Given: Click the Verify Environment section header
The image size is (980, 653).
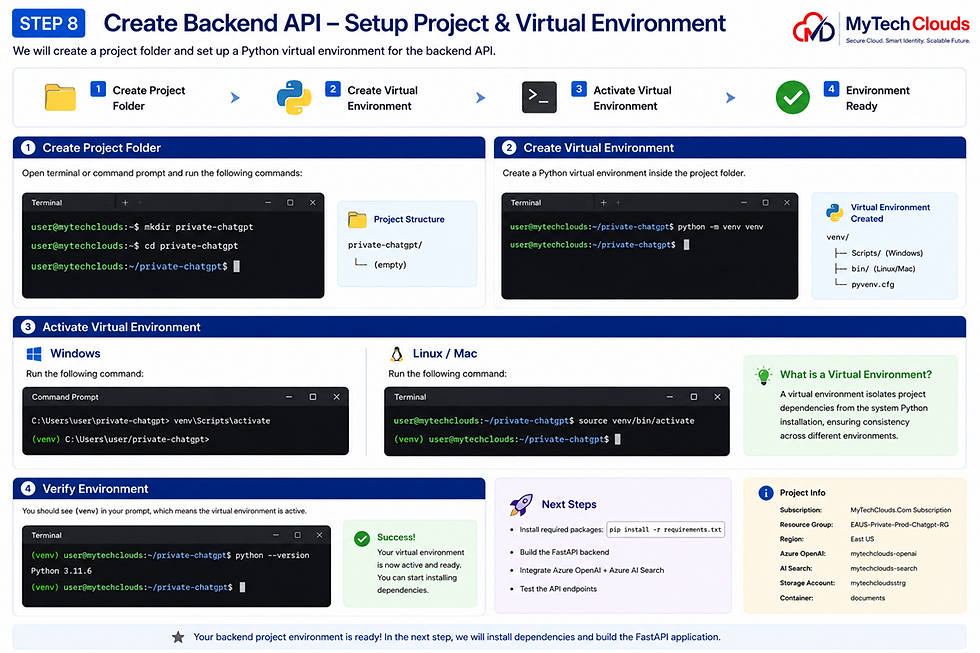Looking at the screenshot, I should (249, 489).
